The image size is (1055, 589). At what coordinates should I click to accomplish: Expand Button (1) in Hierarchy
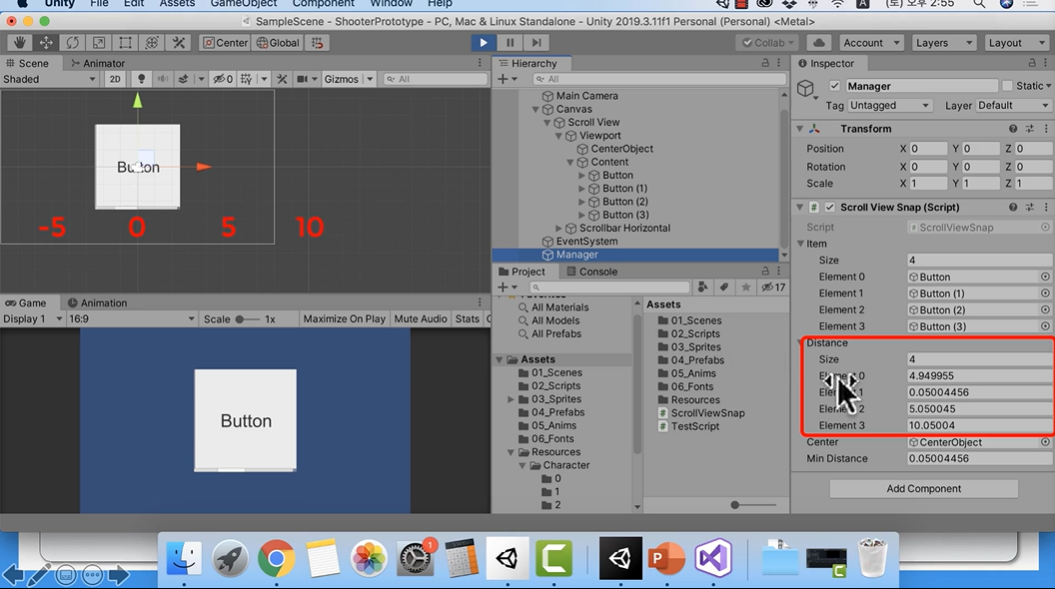click(x=582, y=188)
